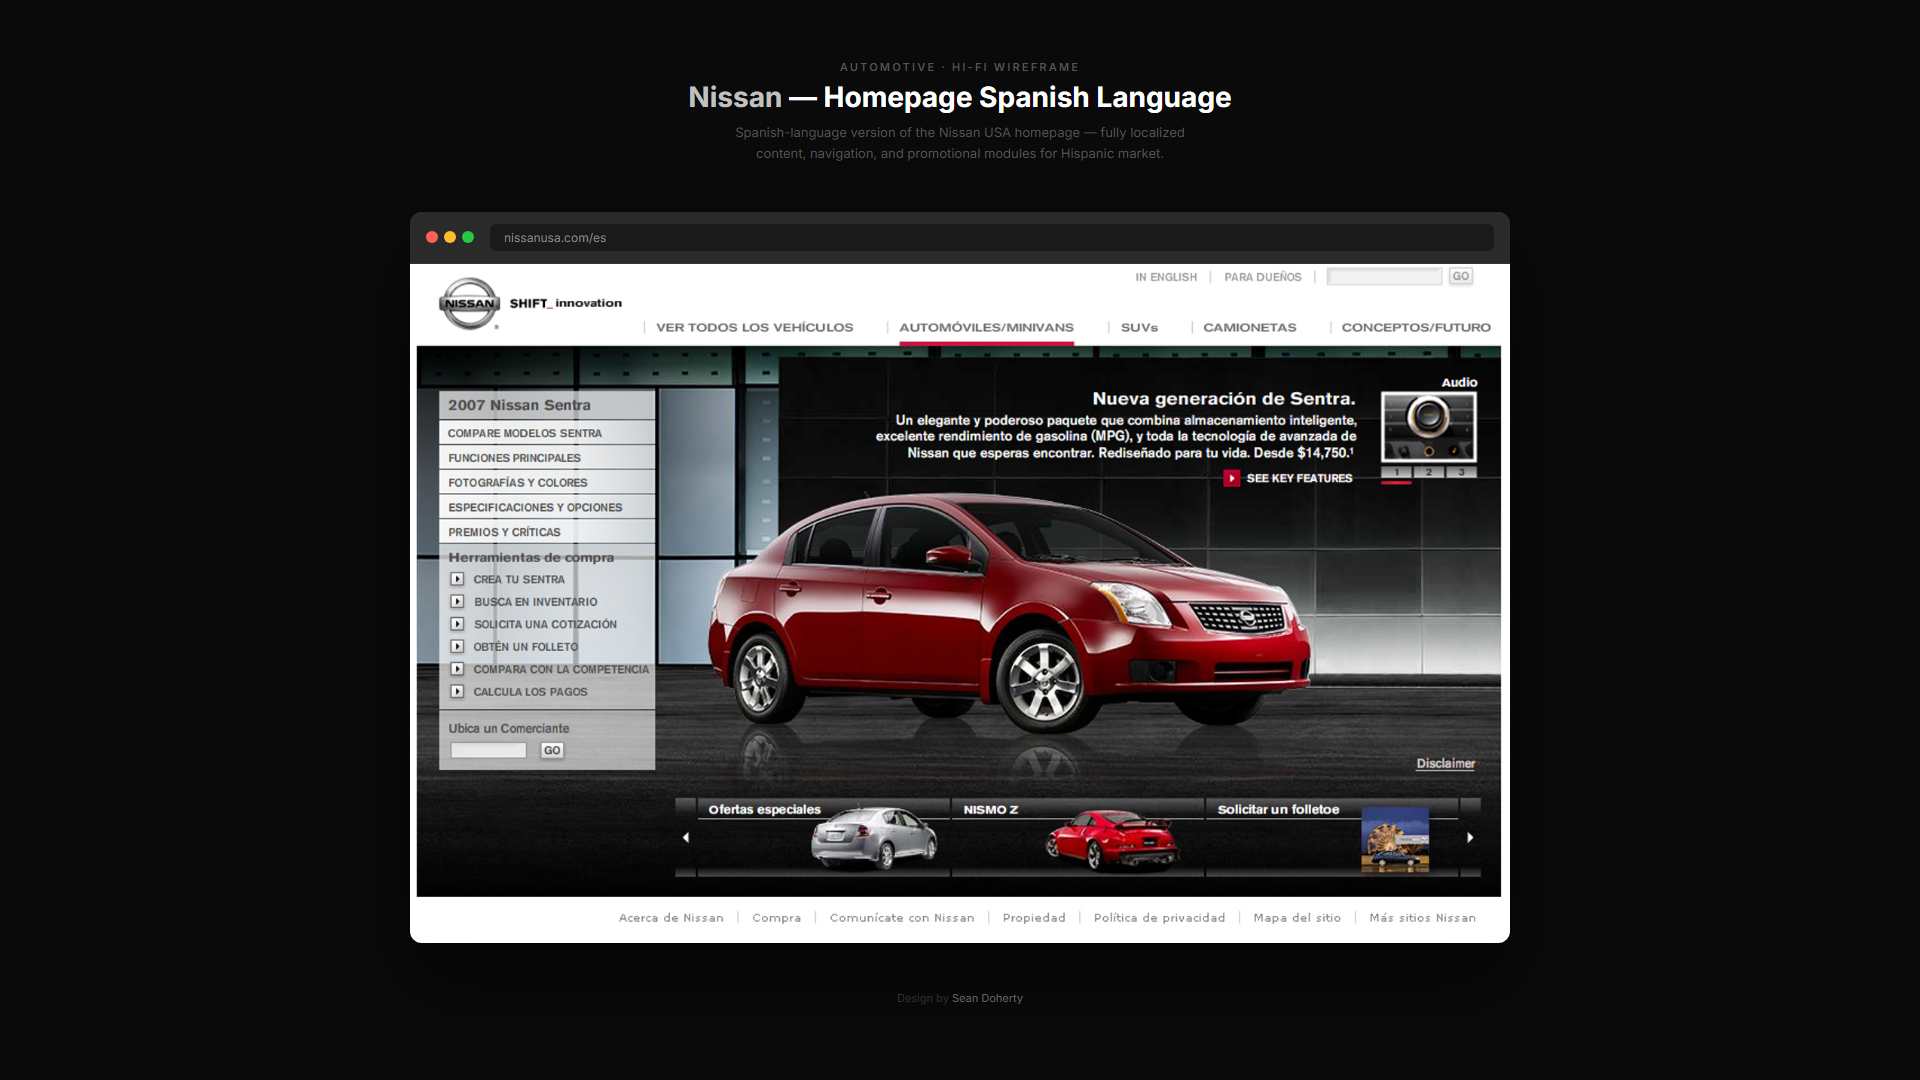
Task: Activate audio track 3
Action: 1461,471
